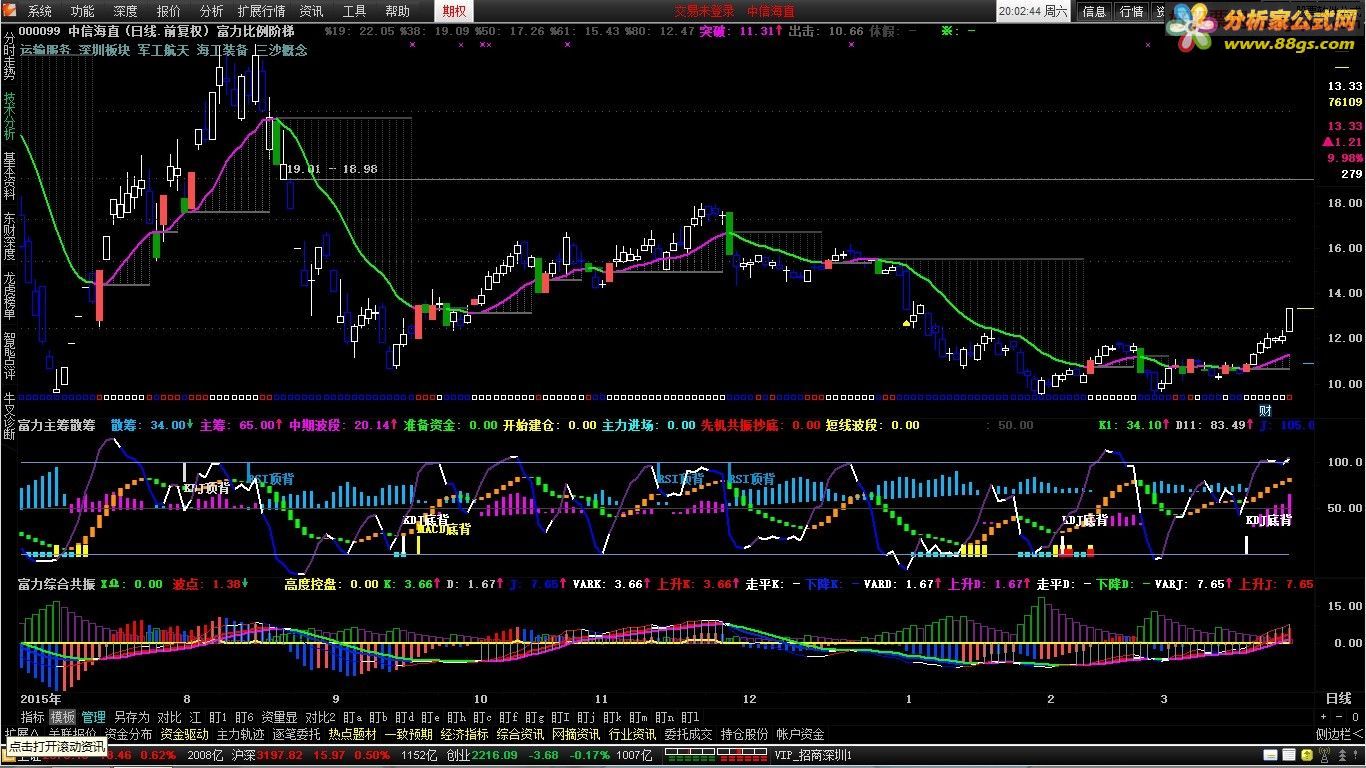Screen dimensions: 1366x768
Task: Open the 分时走势 side tab
Action: tap(9, 56)
